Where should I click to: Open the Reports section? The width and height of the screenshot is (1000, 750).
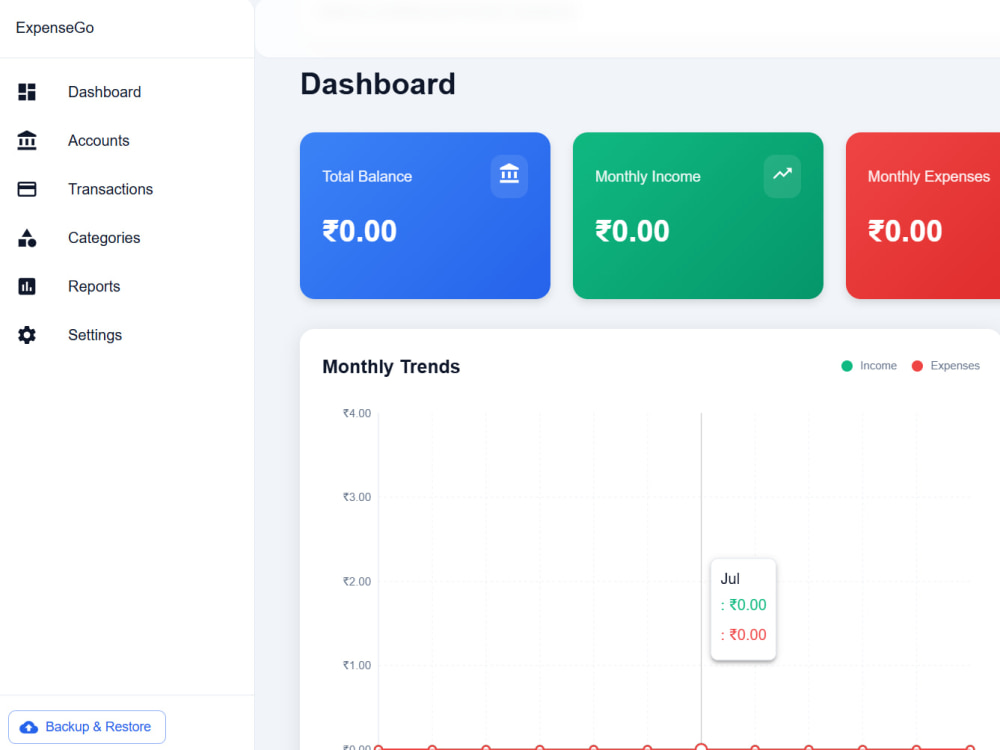pyautogui.click(x=127, y=286)
